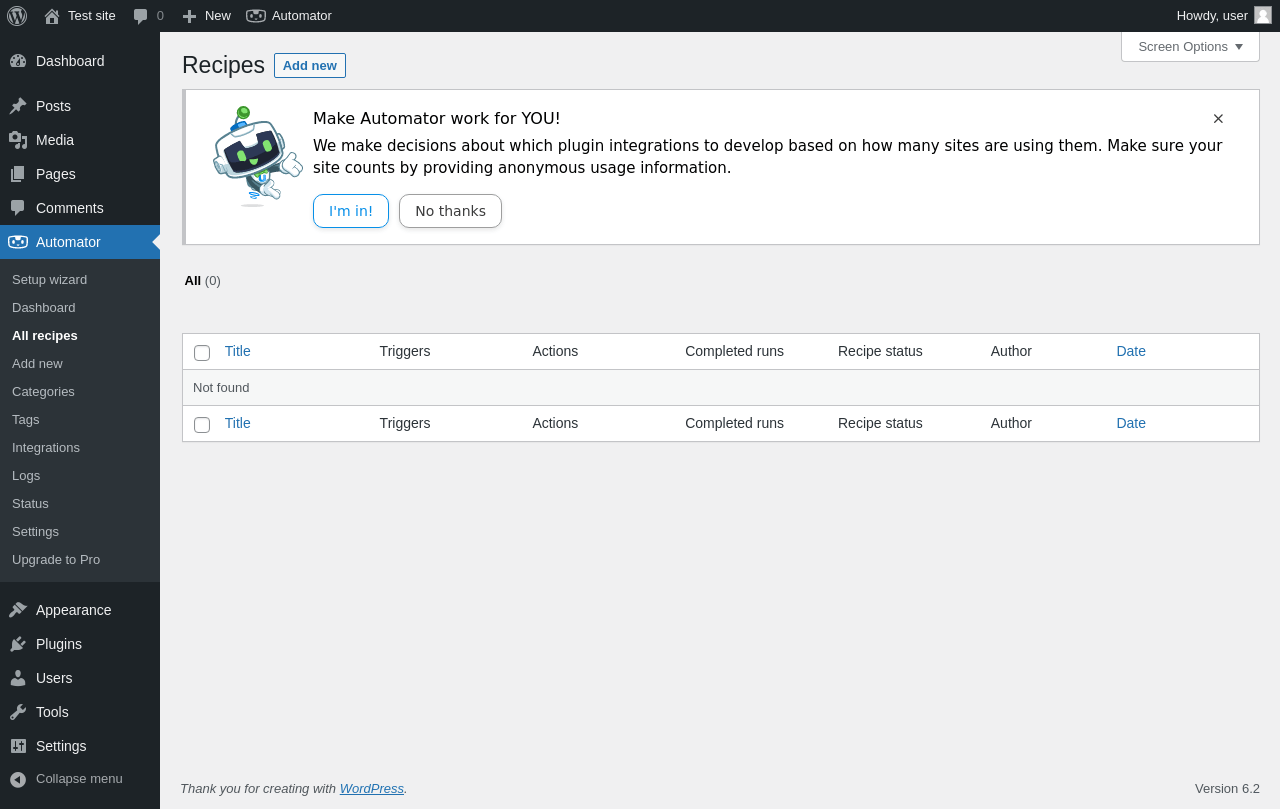Viewport: 1280px width, 809px height.
Task: Click the WordPress logo icon
Action: (x=17, y=16)
